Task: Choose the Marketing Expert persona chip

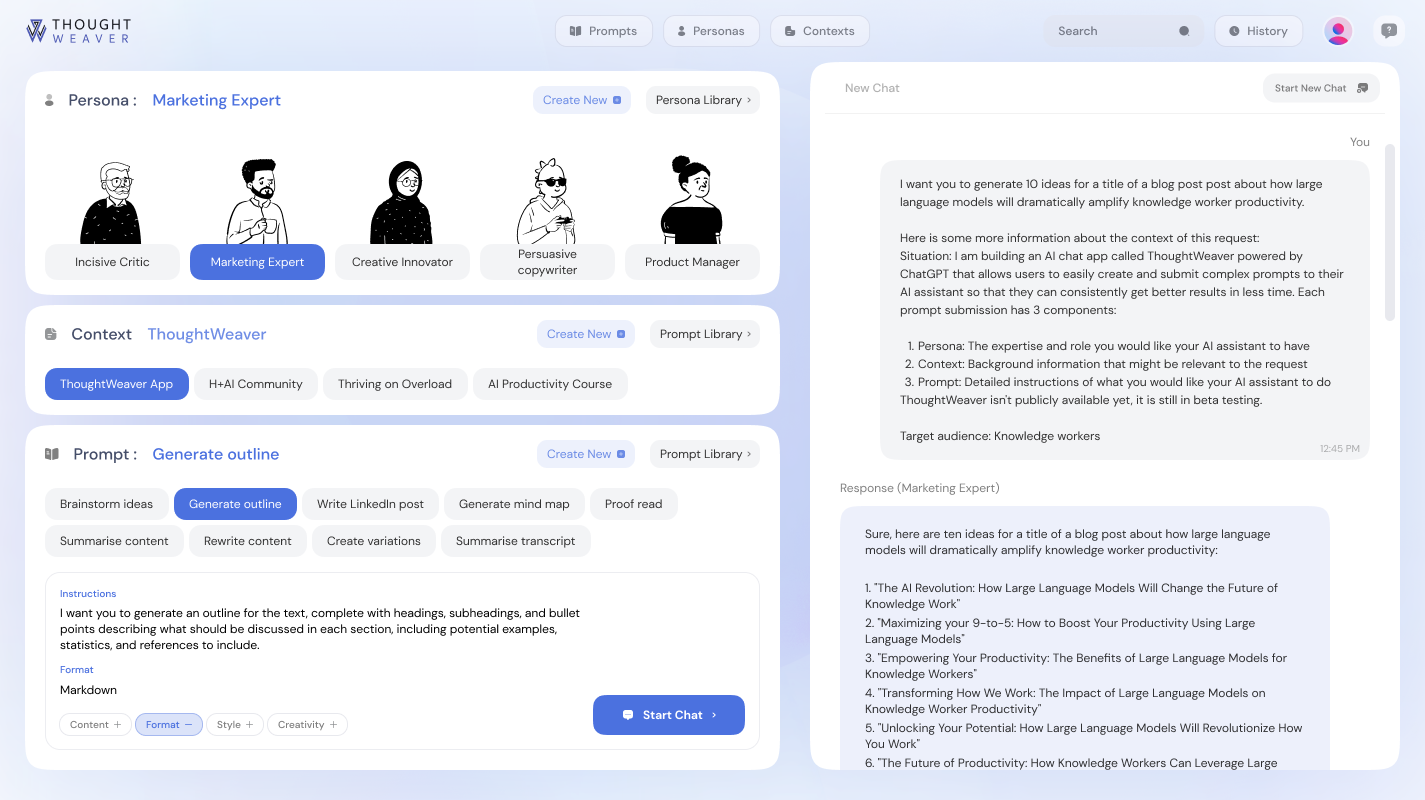Action: point(257,262)
